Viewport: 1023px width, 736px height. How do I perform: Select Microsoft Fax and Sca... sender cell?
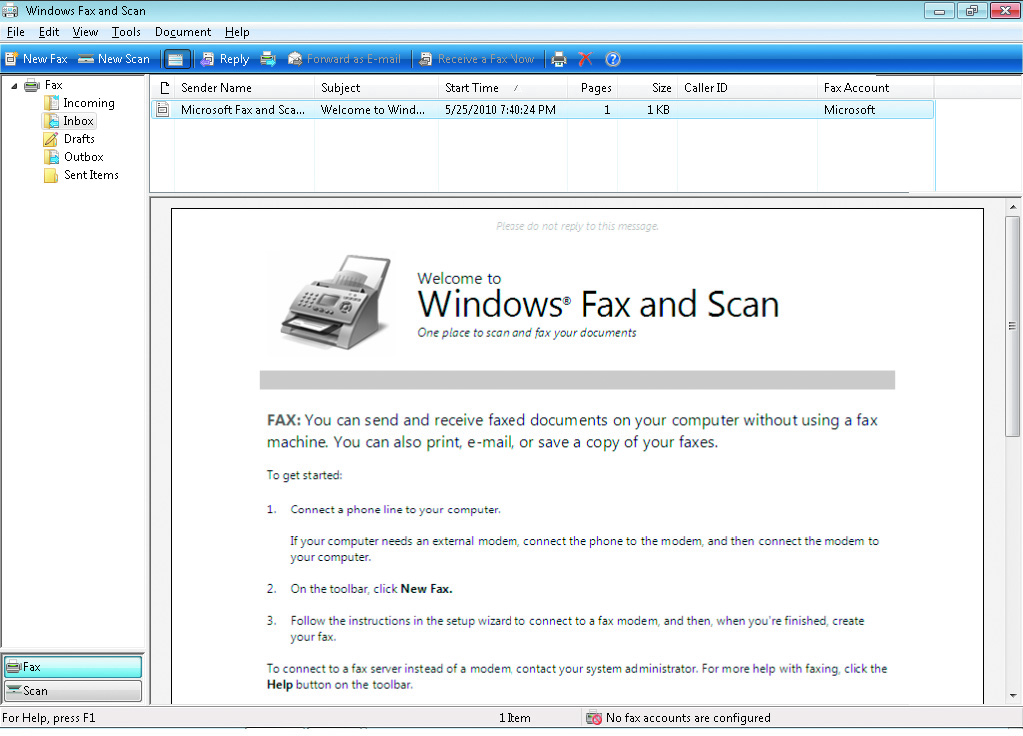(x=243, y=110)
